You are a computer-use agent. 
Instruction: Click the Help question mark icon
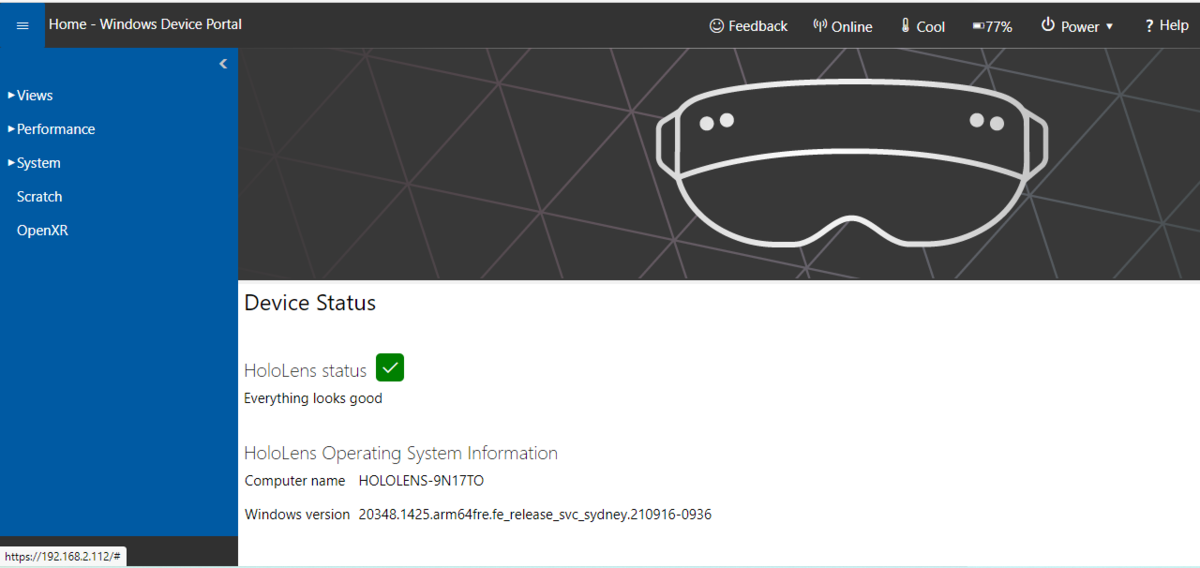(x=1150, y=26)
